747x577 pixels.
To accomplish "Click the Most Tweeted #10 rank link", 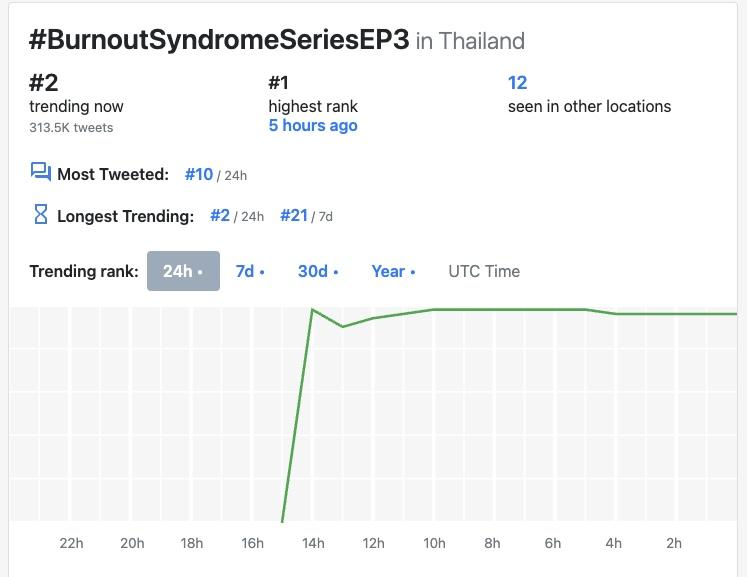I will point(199,174).
